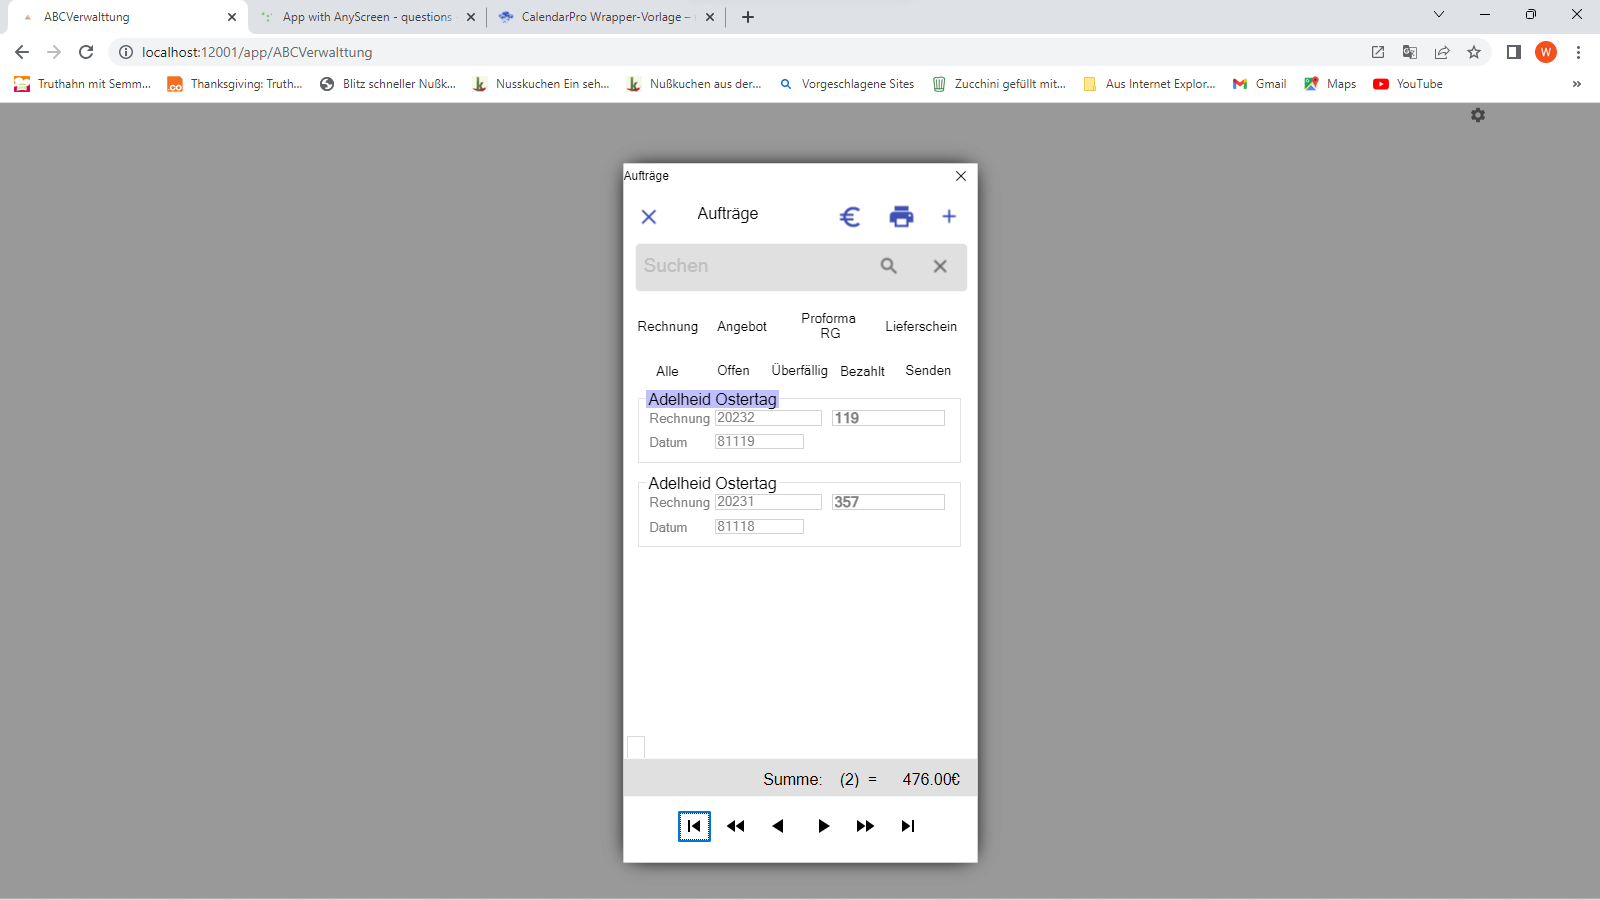Filter by Überfällig status
1600x900 pixels.
point(799,371)
